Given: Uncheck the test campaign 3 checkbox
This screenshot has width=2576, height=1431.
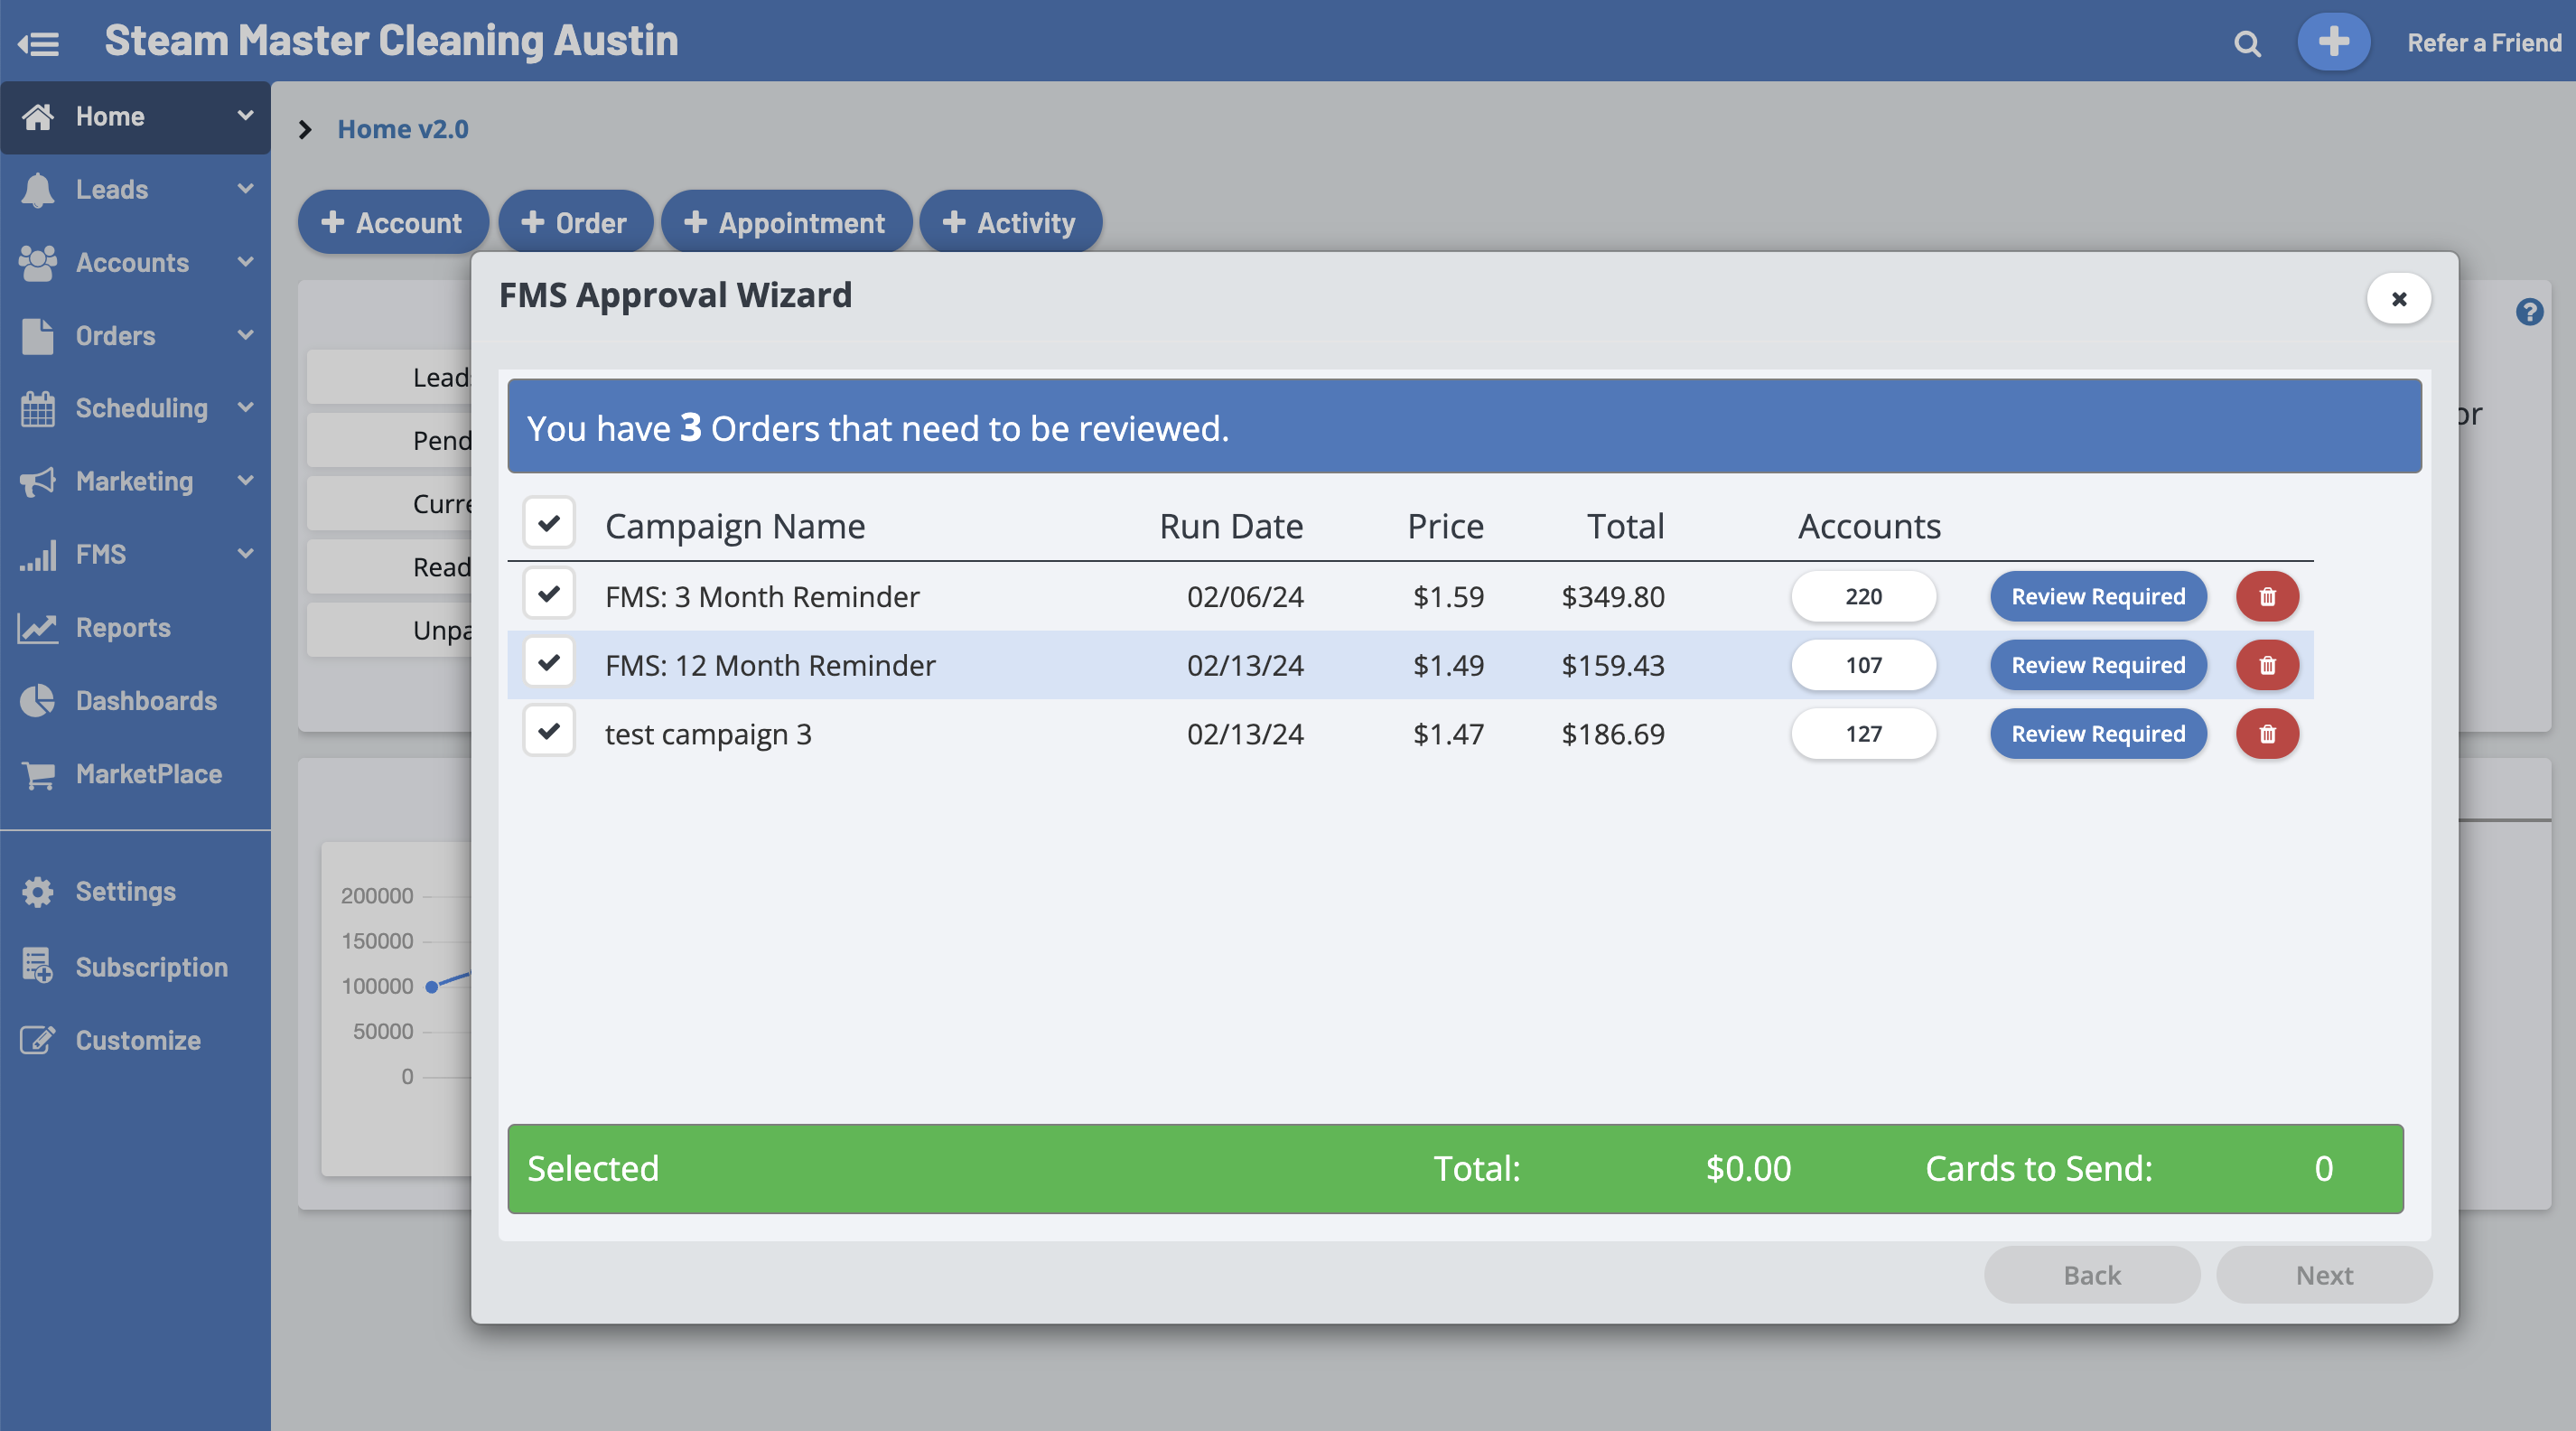Looking at the screenshot, I should 549,731.
